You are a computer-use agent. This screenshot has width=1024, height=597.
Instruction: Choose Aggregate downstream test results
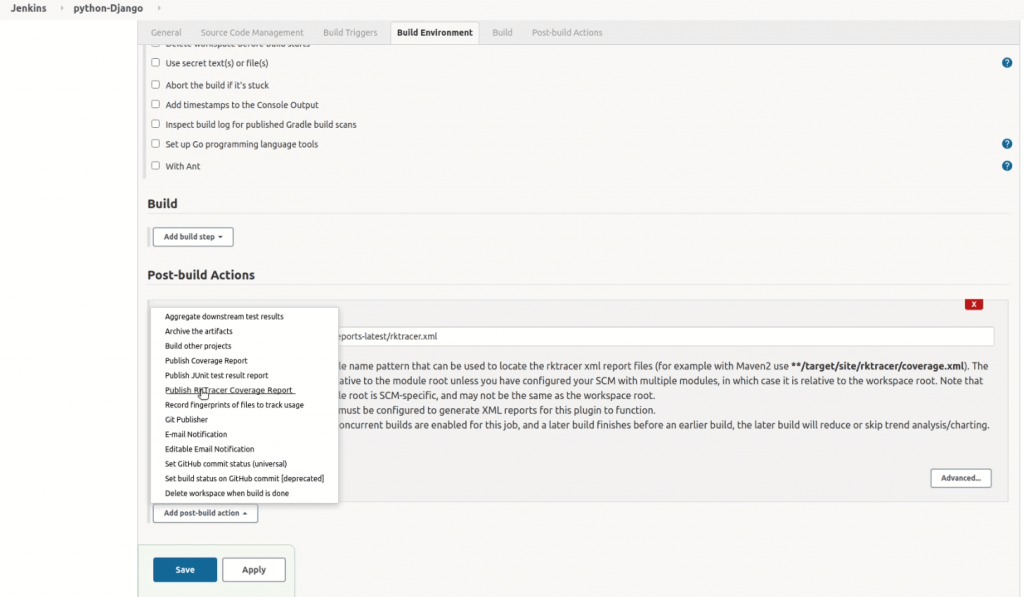coord(224,316)
